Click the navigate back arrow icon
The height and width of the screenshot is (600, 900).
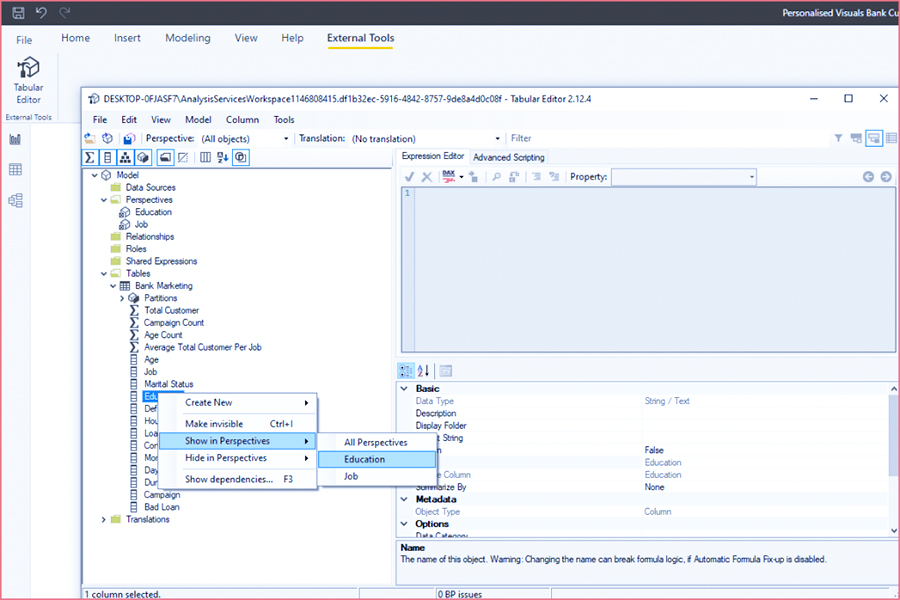tap(868, 177)
